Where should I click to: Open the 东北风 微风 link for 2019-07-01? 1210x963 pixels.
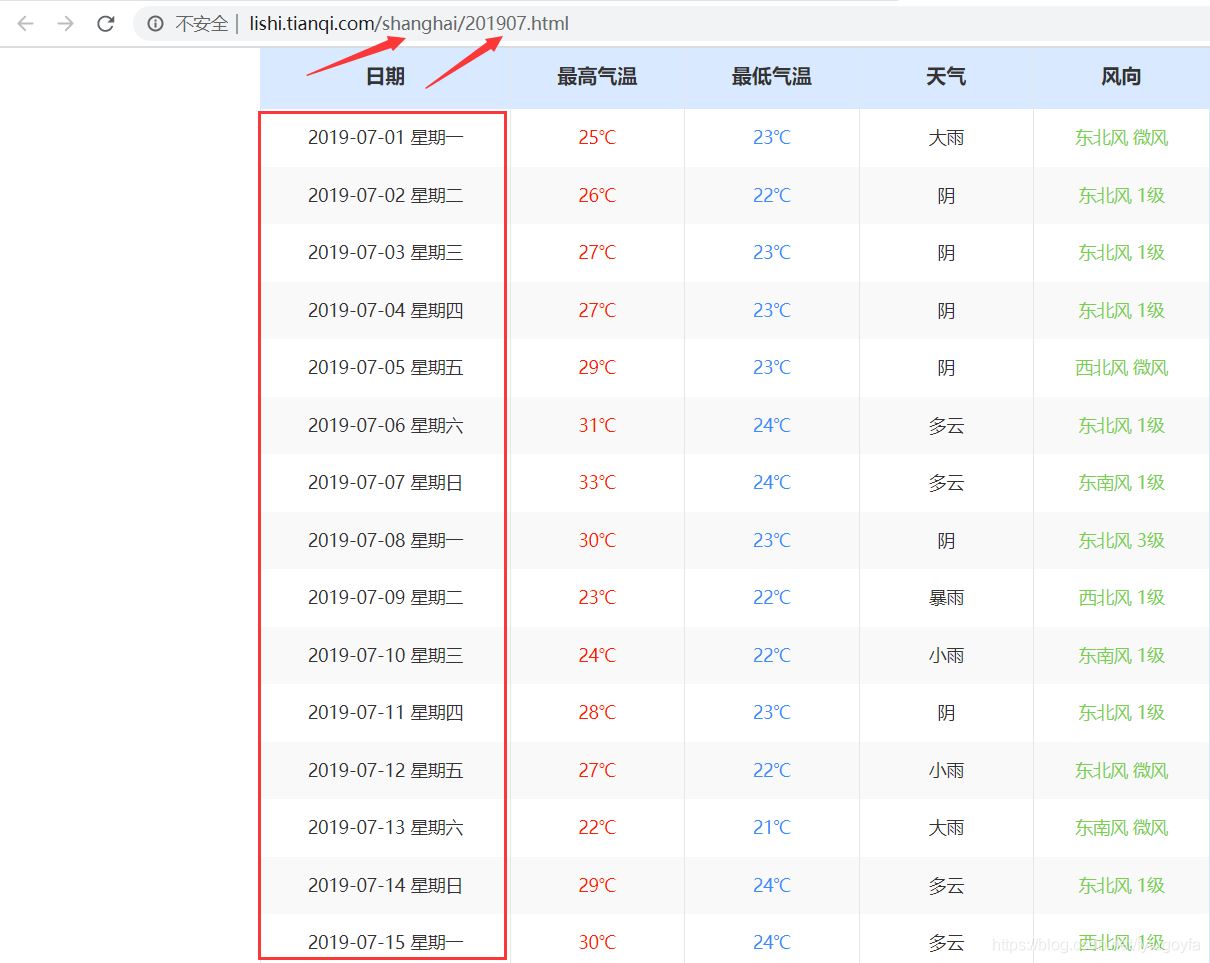(x=1121, y=137)
